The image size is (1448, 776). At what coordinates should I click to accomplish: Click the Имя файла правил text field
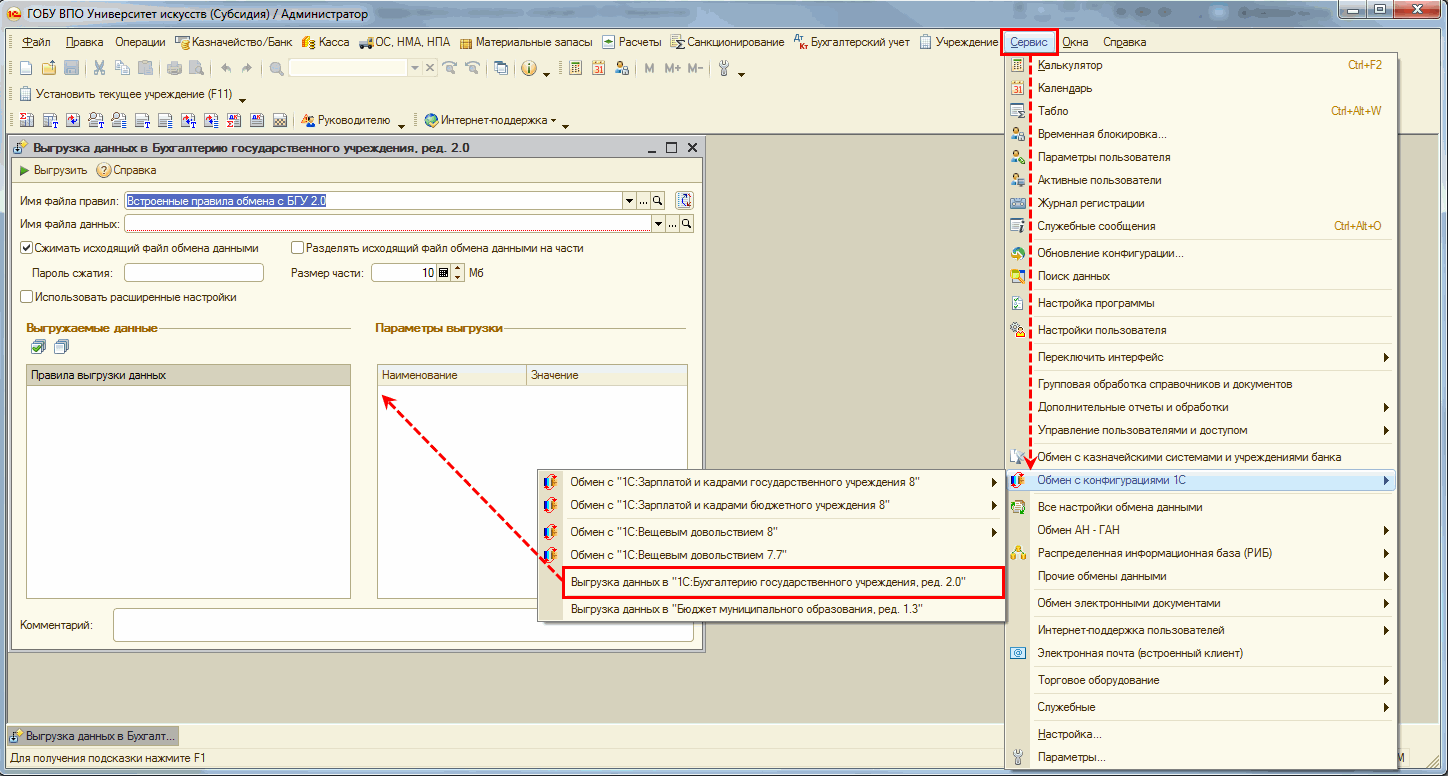(373, 201)
